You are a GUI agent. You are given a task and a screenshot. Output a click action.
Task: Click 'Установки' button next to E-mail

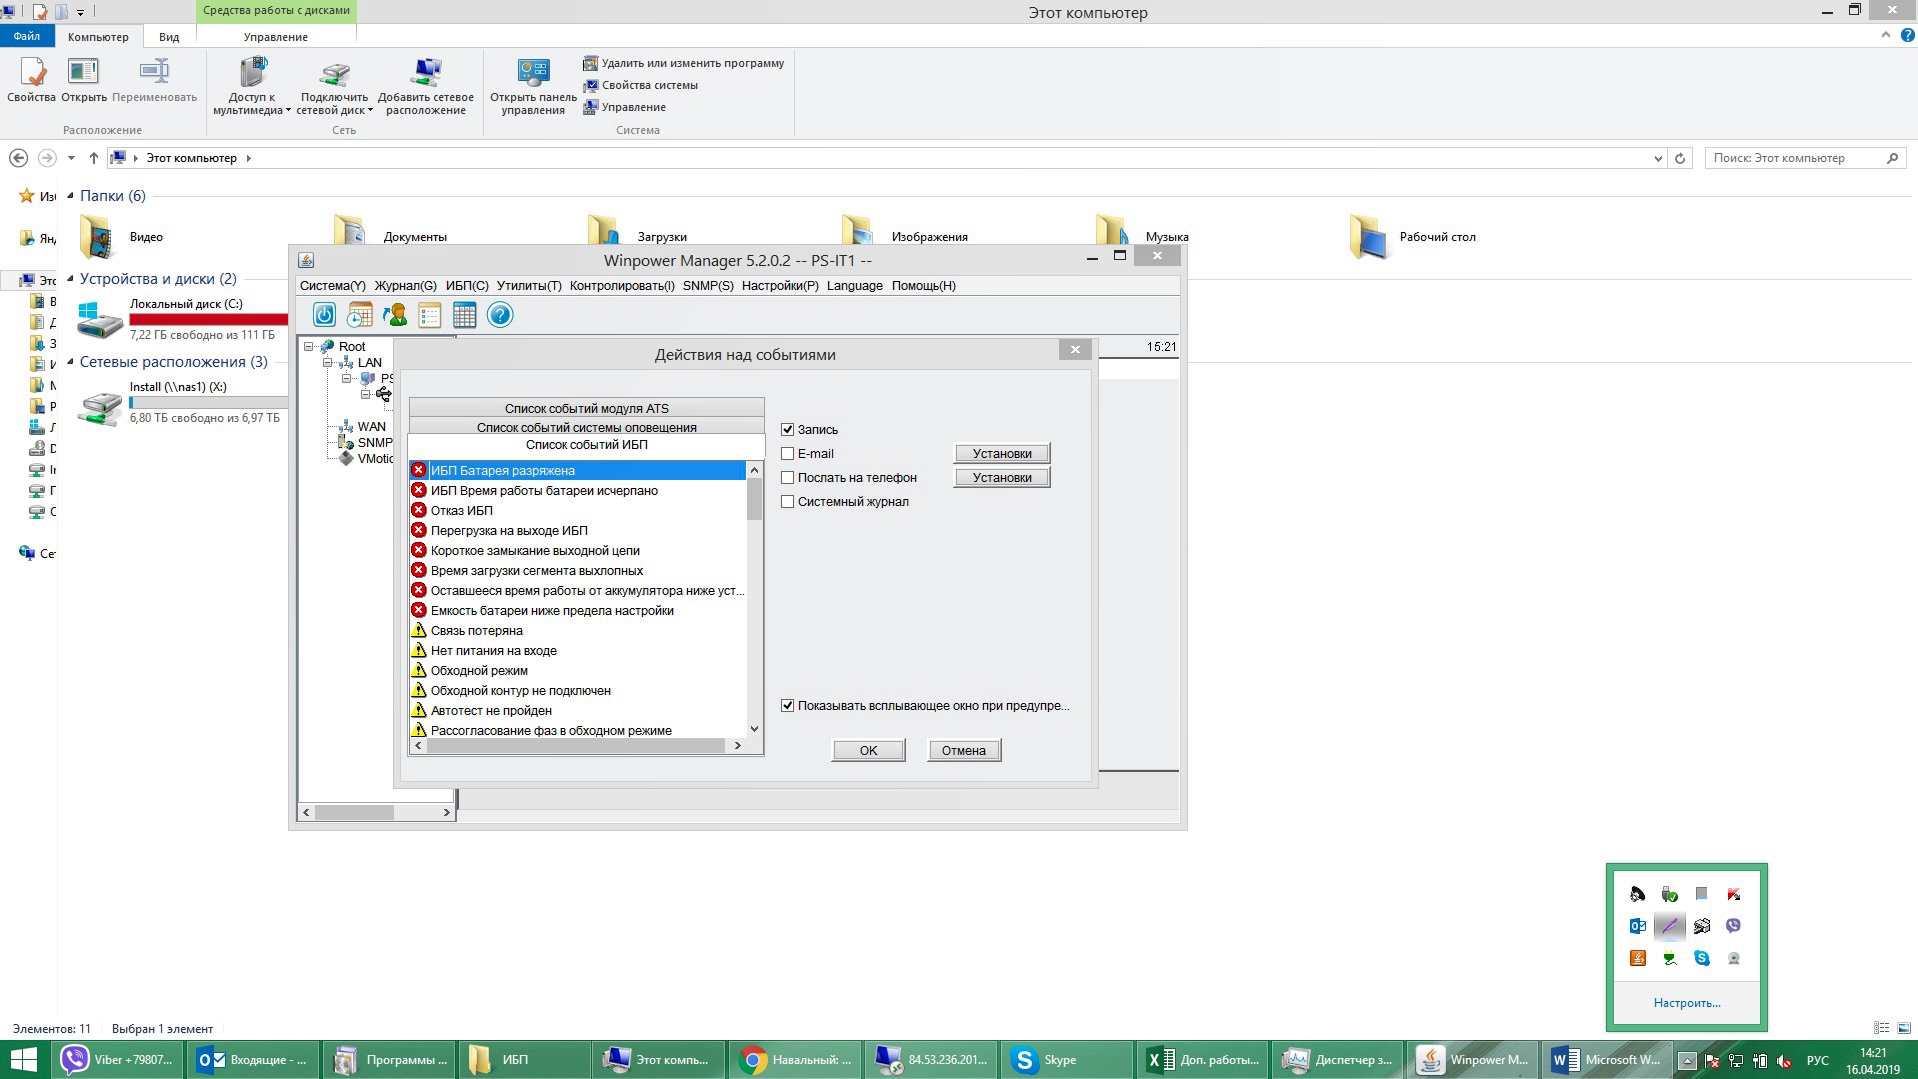pyautogui.click(x=1002, y=454)
